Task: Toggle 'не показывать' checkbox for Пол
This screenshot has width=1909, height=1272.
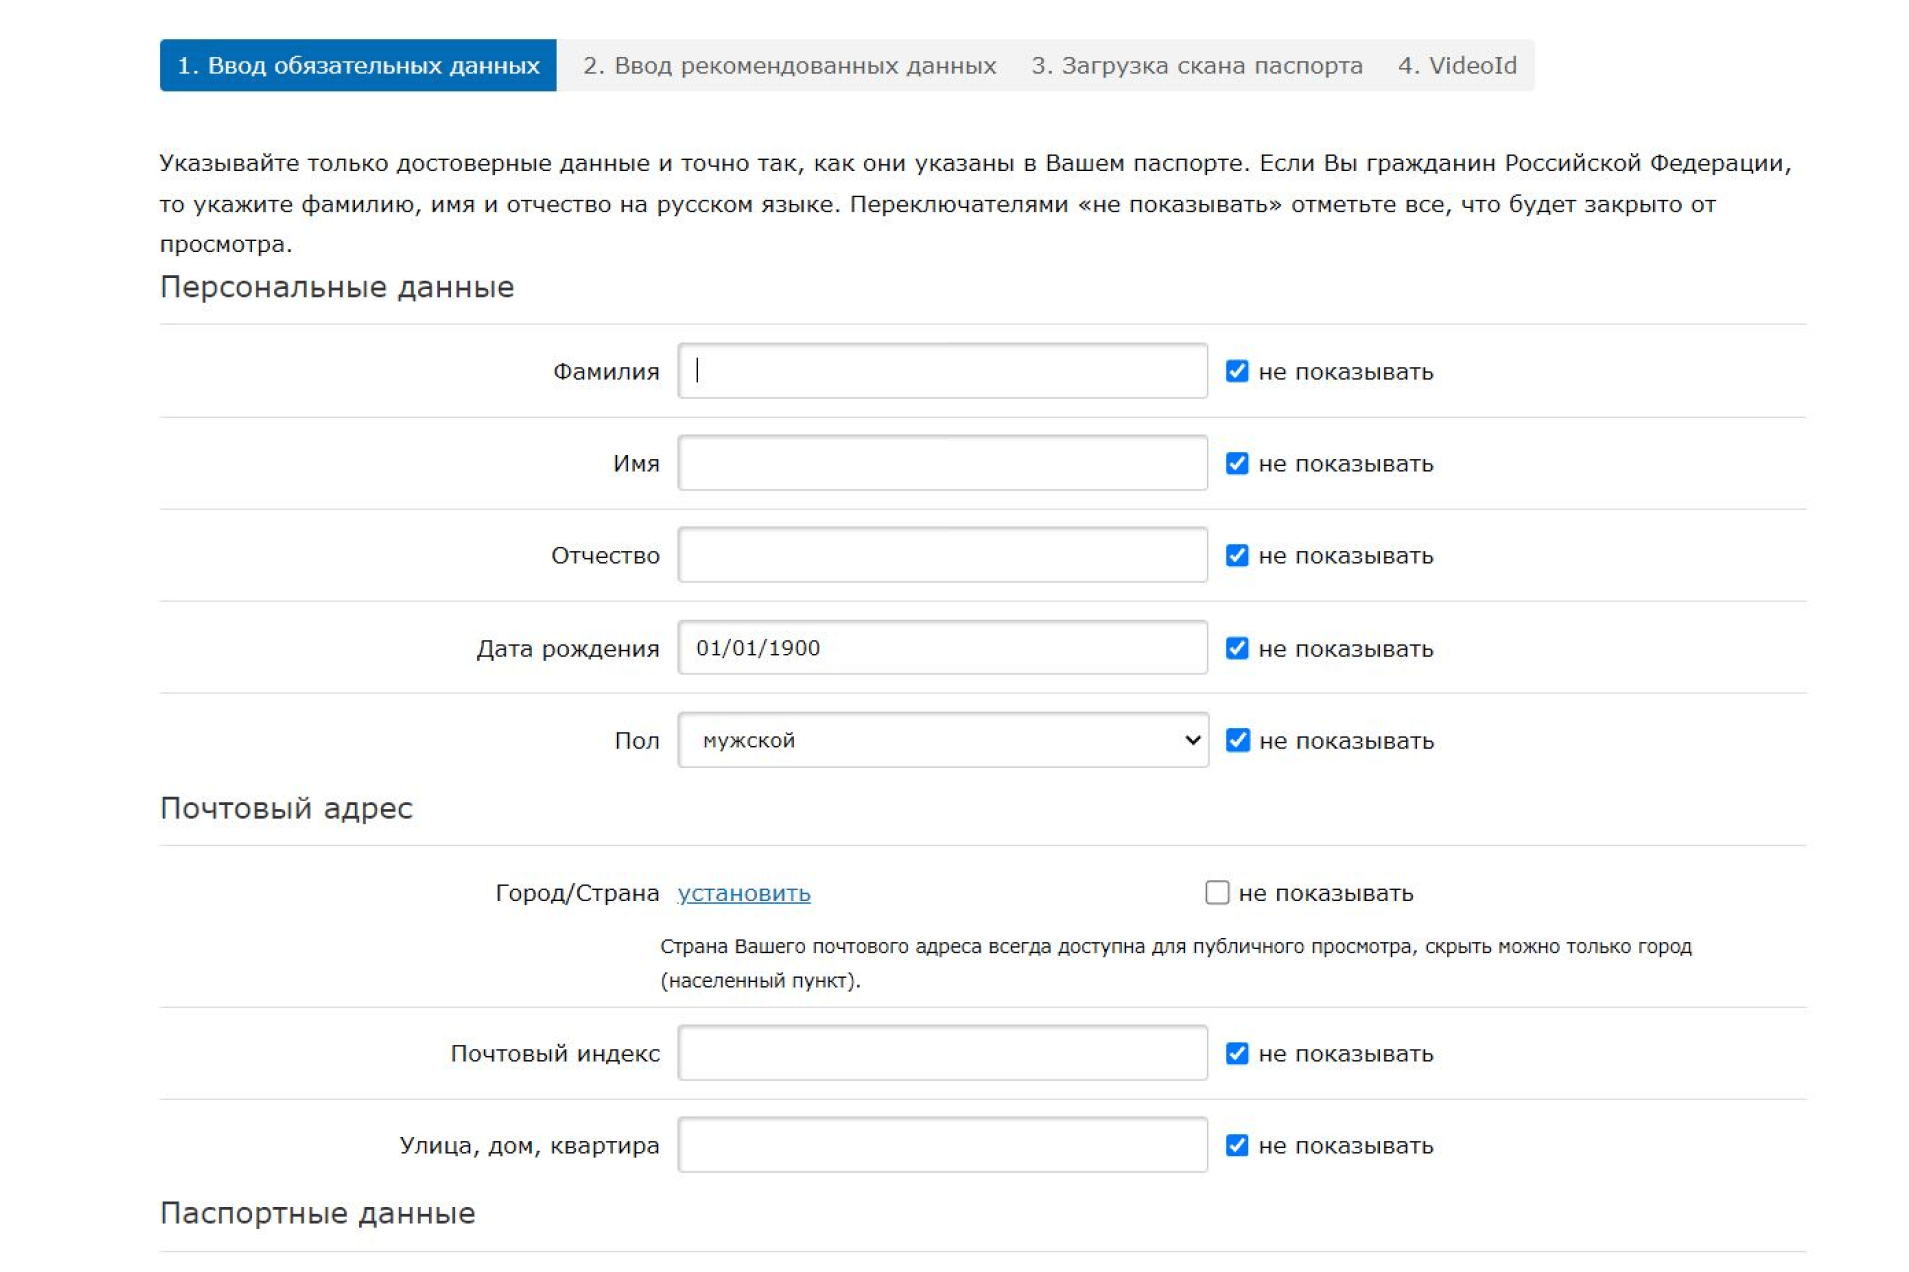Action: pyautogui.click(x=1237, y=740)
